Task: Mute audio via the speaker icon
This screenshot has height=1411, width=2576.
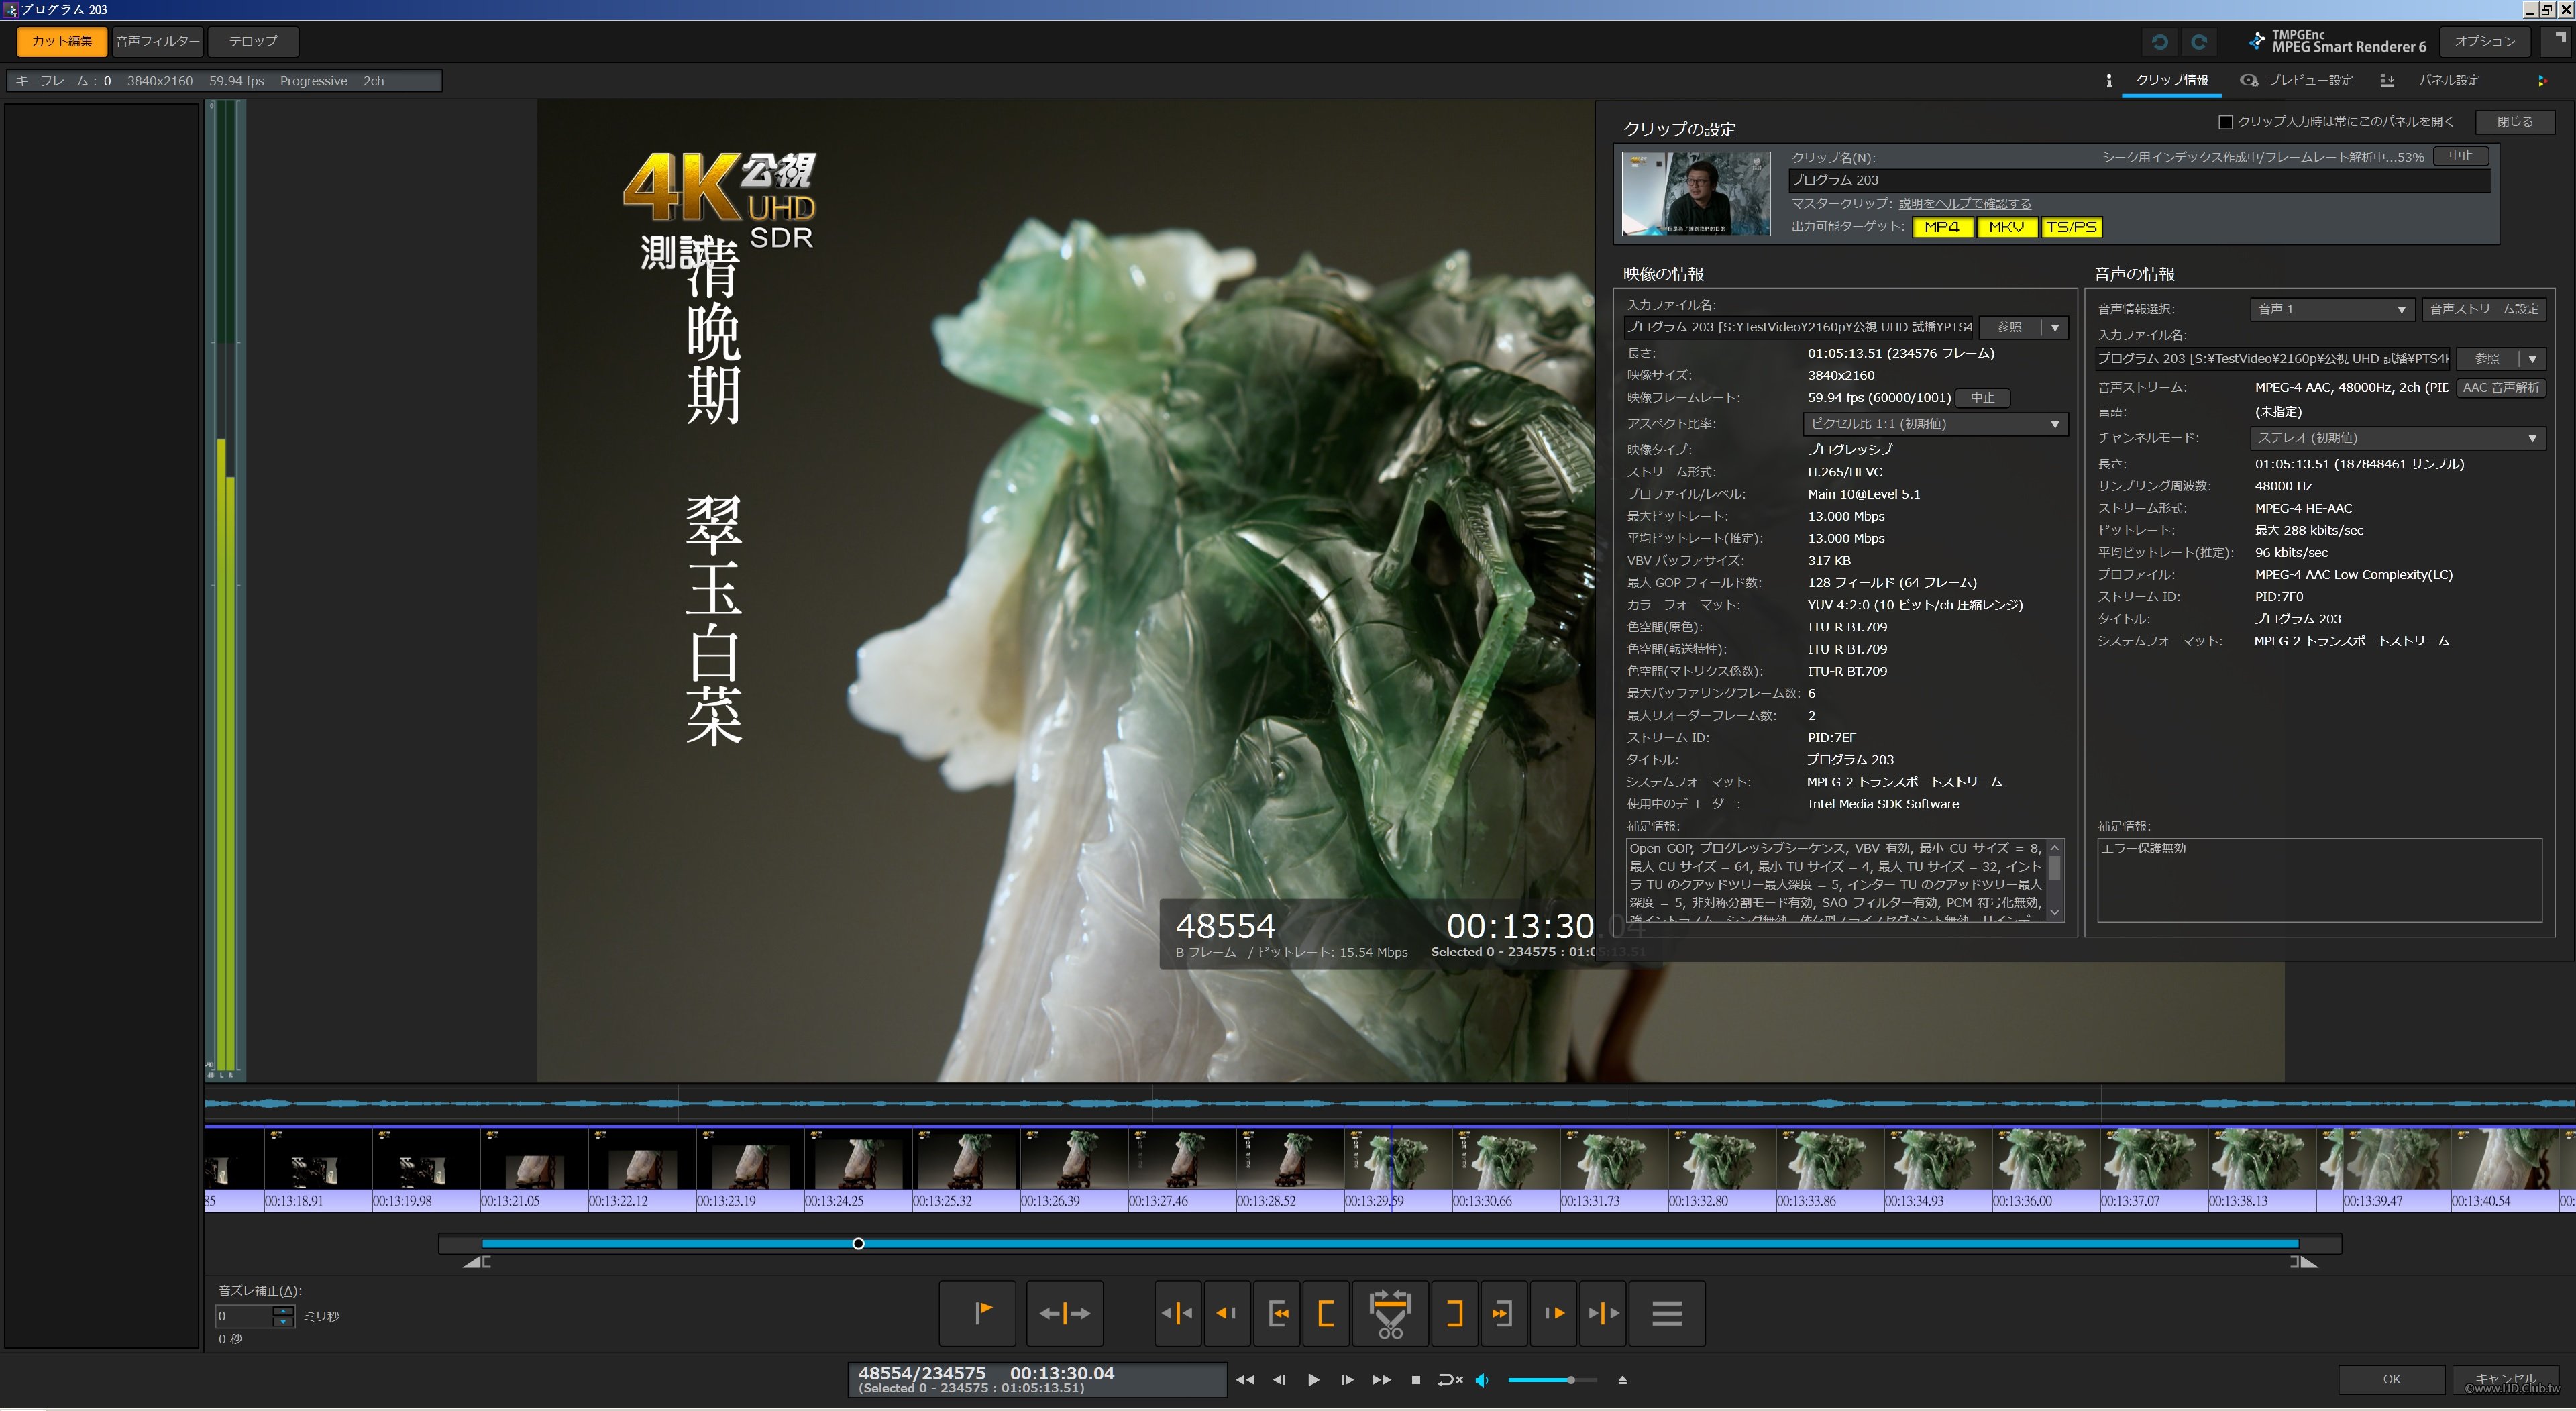Action: click(x=1482, y=1380)
